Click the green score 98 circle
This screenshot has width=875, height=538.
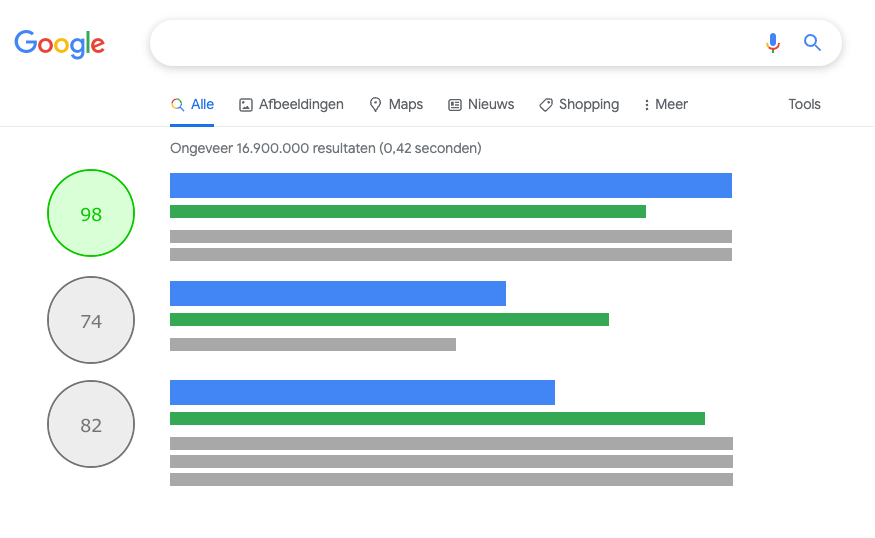[91, 213]
